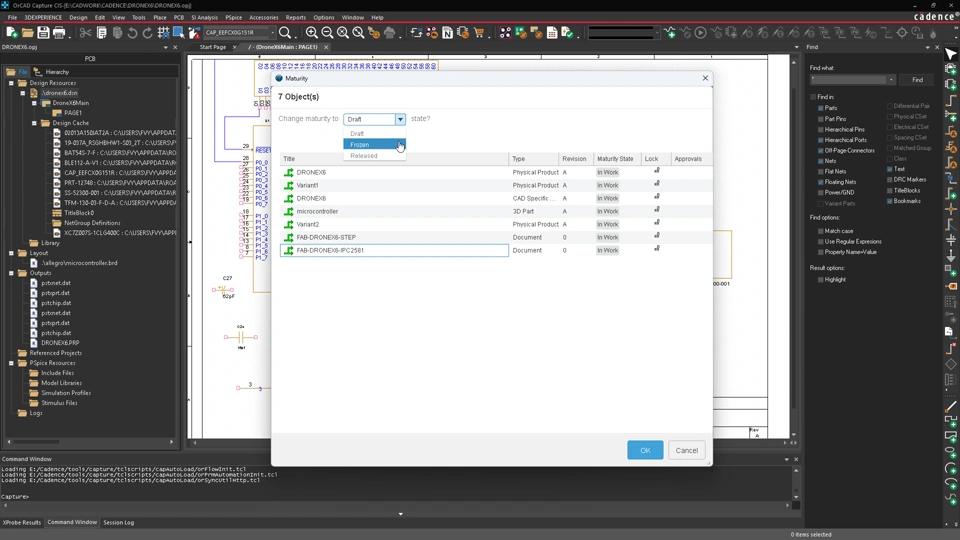
Task: Click Cancel in Maturity dialog
Action: click(686, 450)
